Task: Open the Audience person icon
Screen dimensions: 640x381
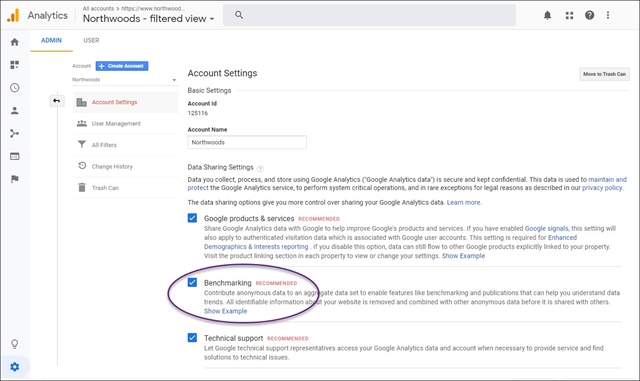Action: click(15, 111)
